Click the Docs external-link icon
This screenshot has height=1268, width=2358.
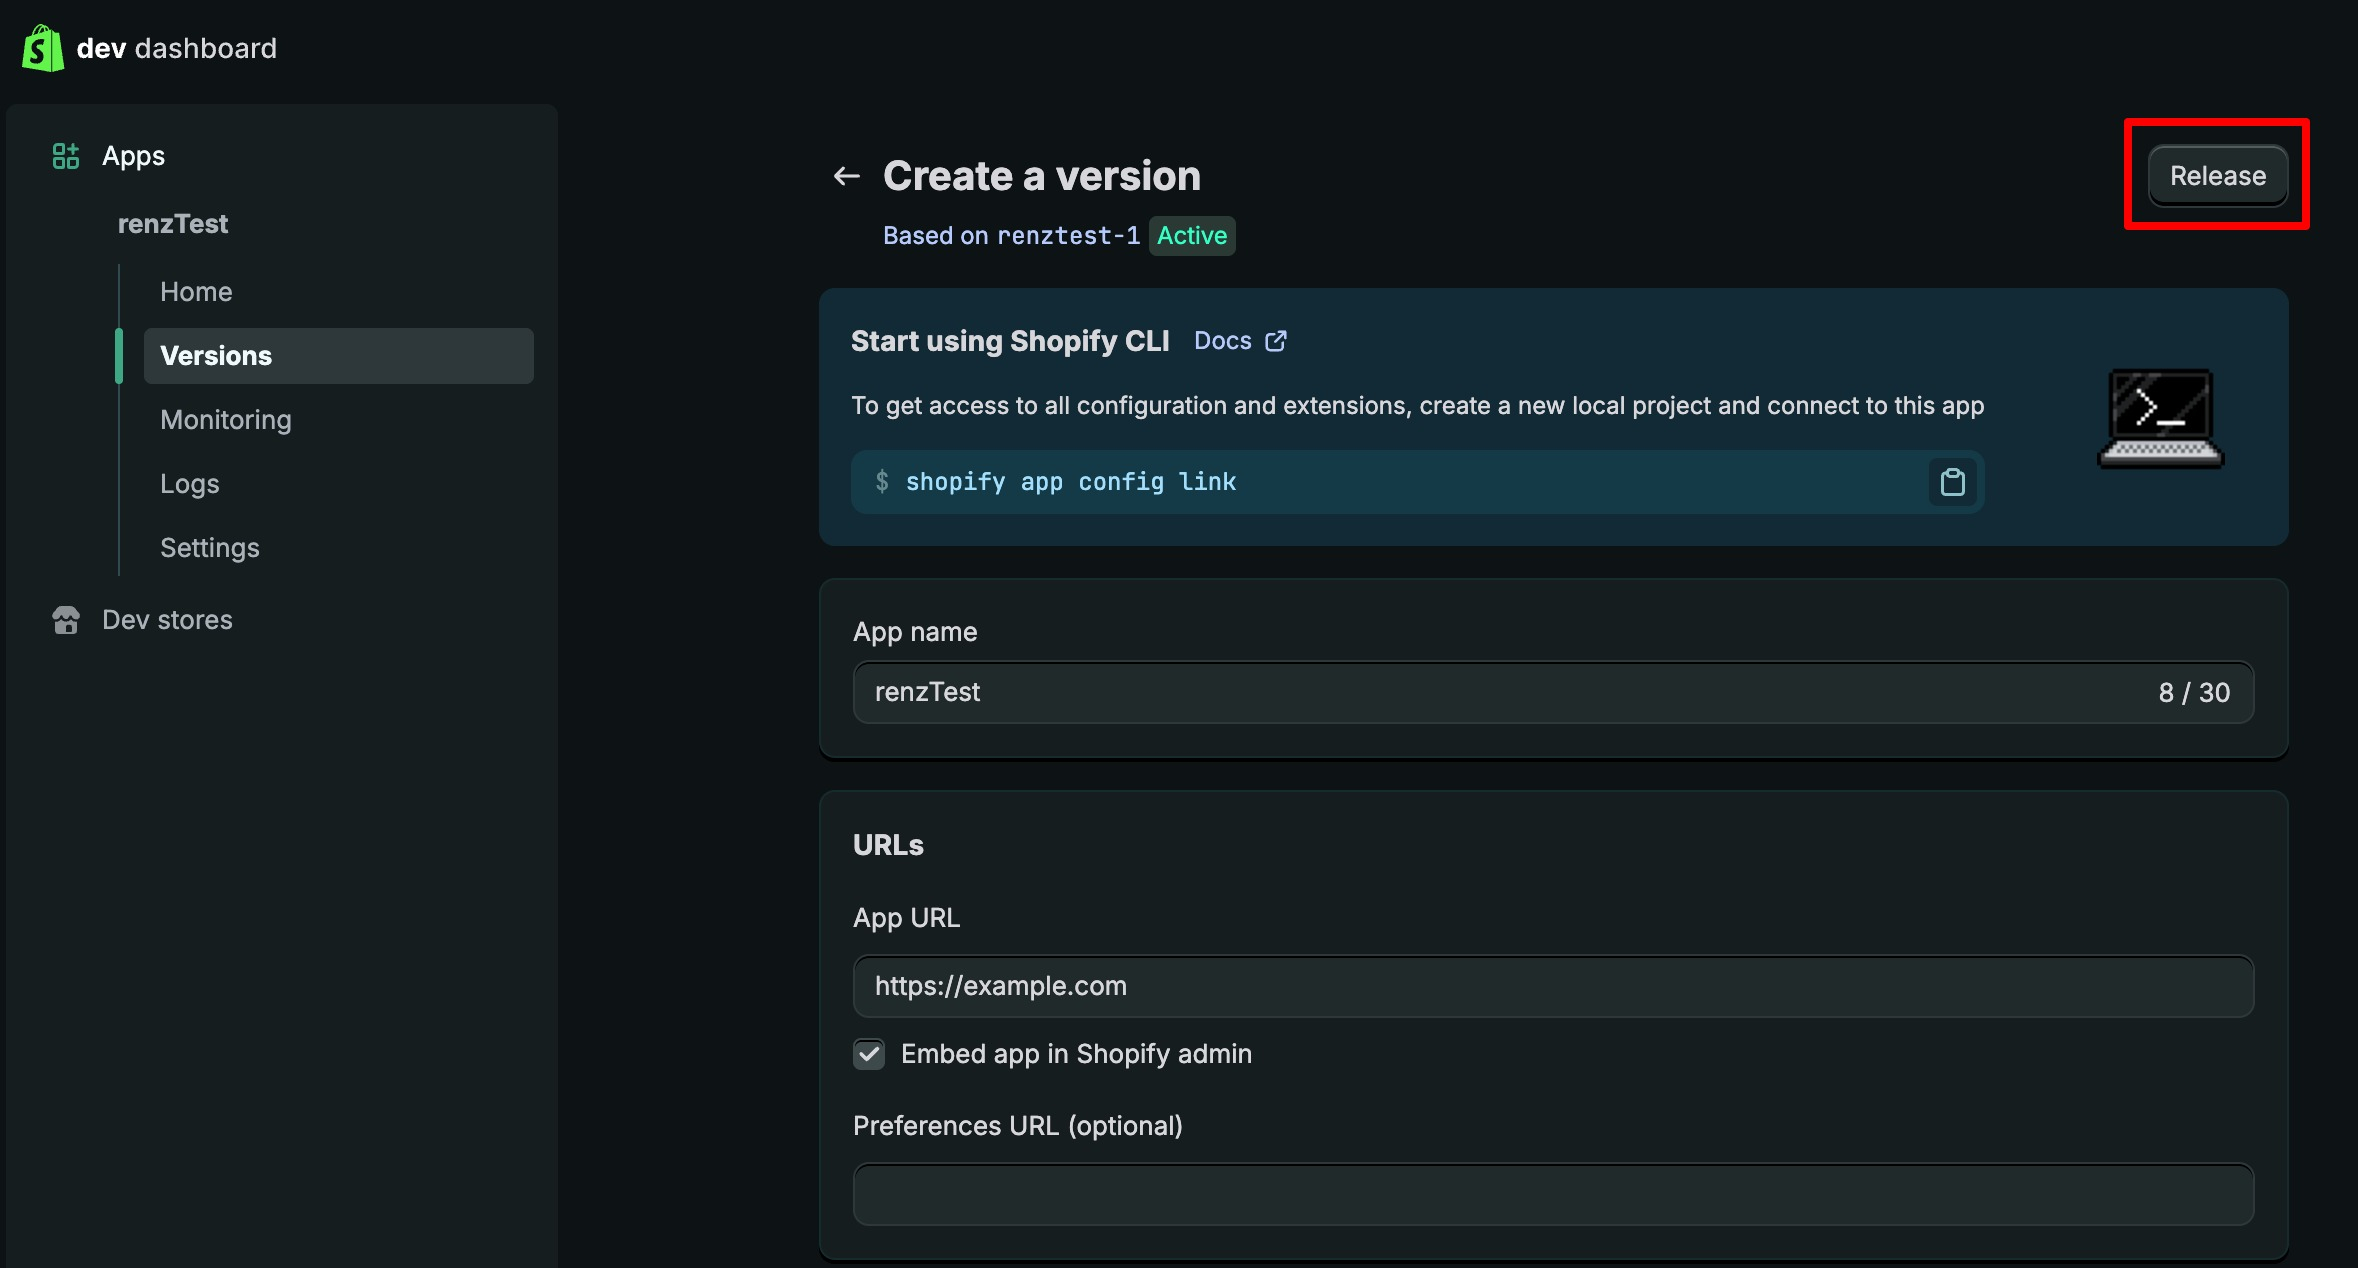(x=1276, y=341)
